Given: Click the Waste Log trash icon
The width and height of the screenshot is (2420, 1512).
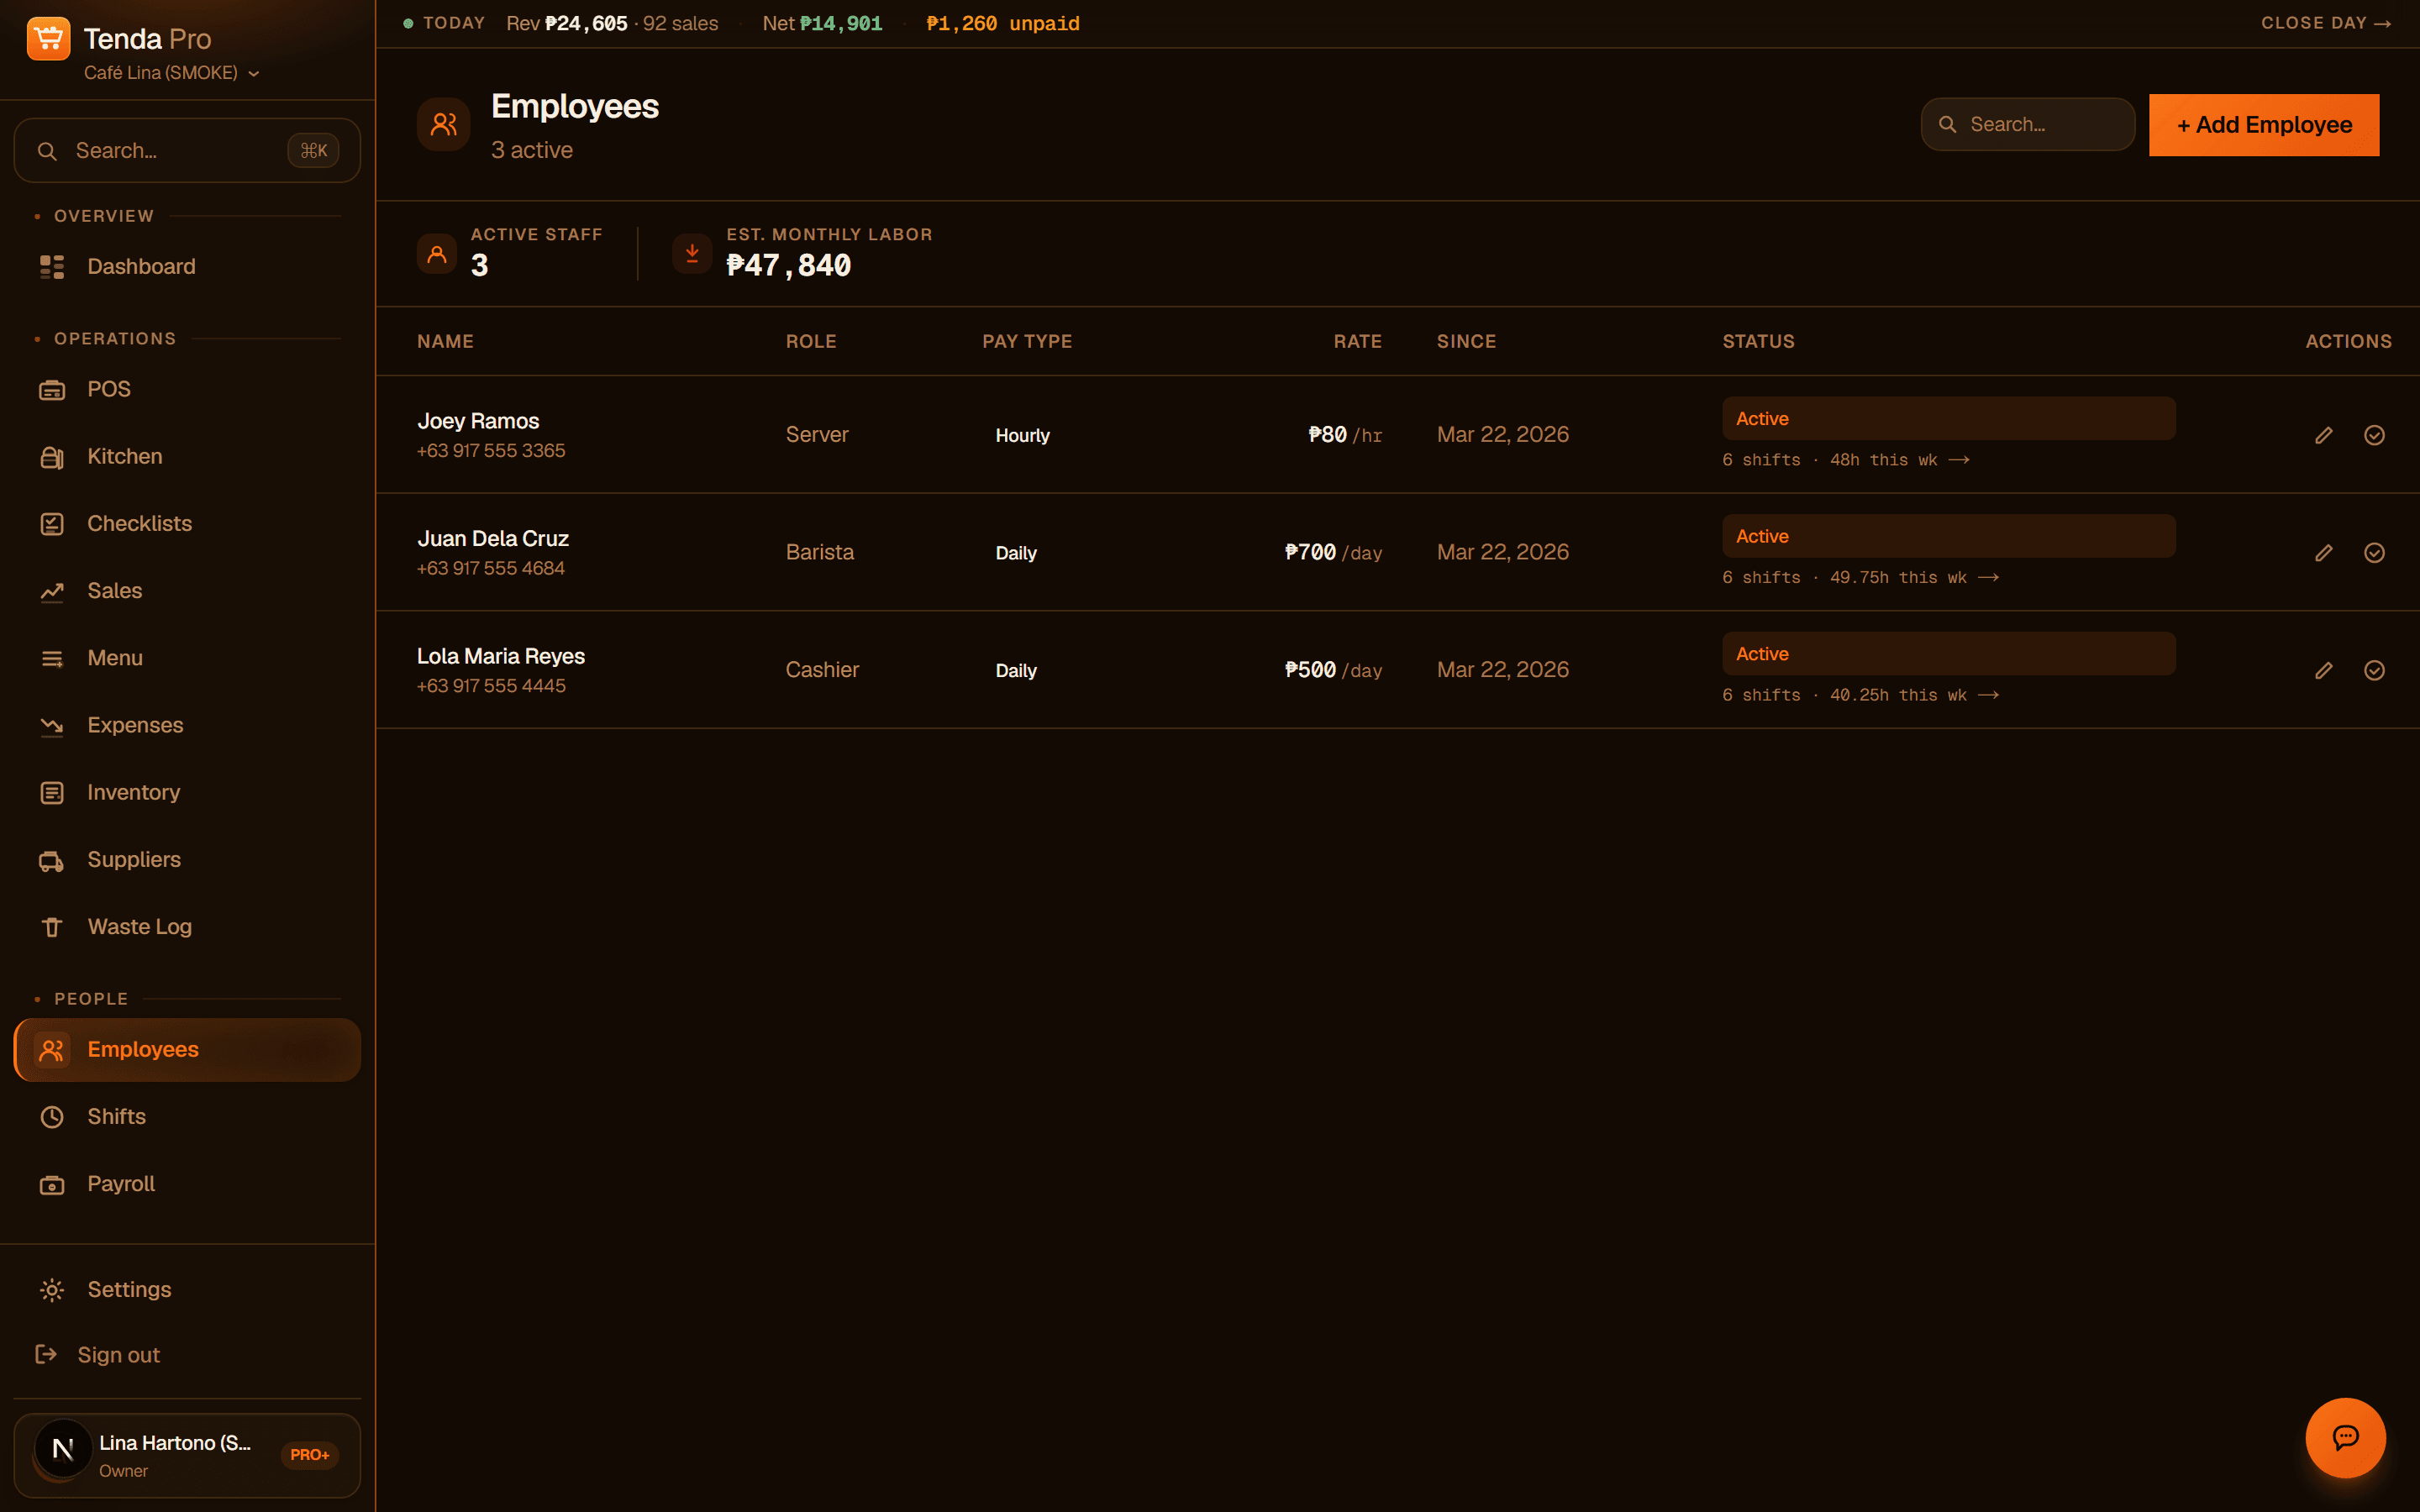Looking at the screenshot, I should click(52, 928).
